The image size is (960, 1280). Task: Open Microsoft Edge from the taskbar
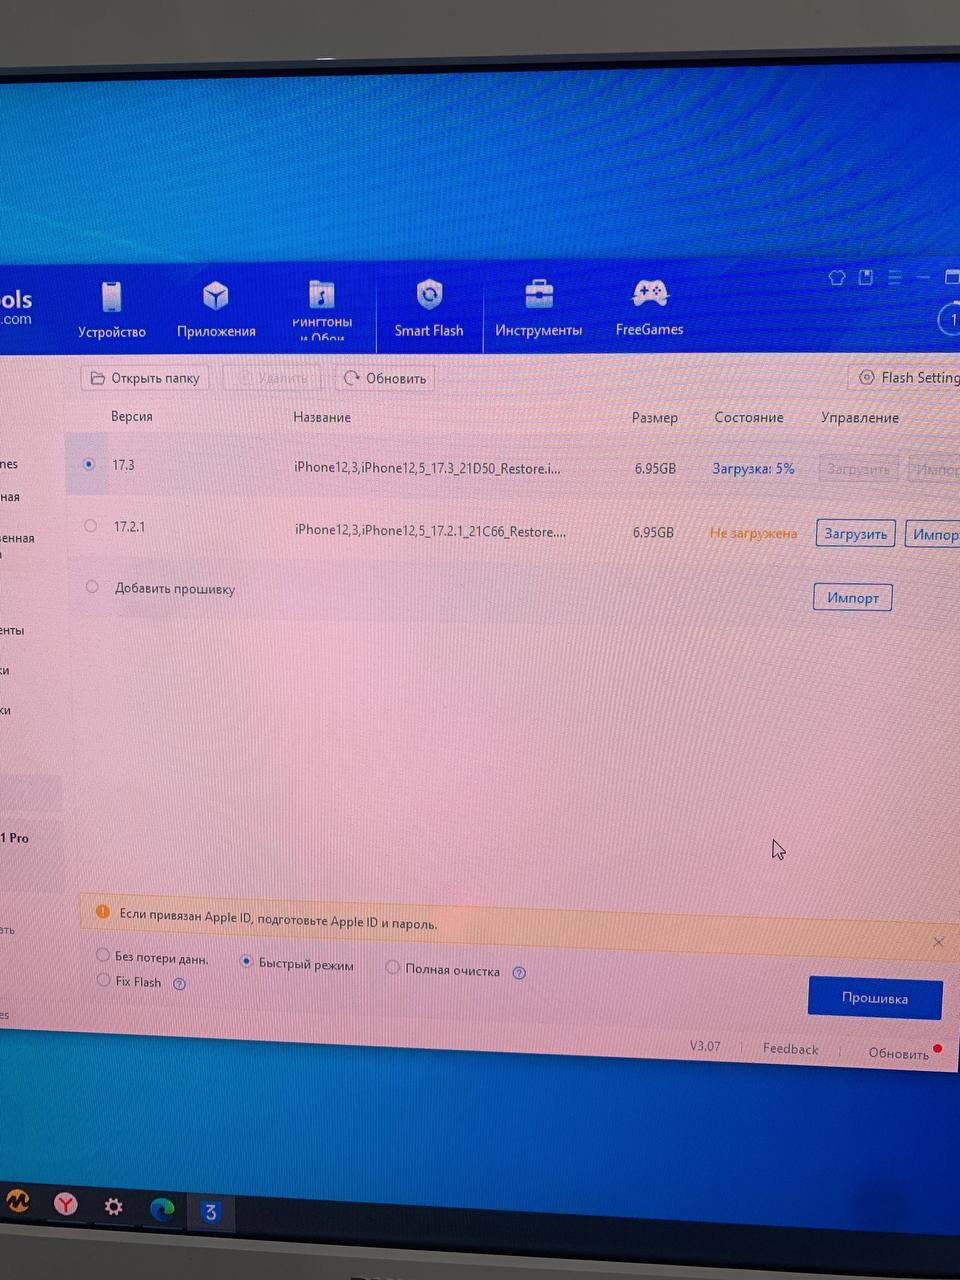162,1209
